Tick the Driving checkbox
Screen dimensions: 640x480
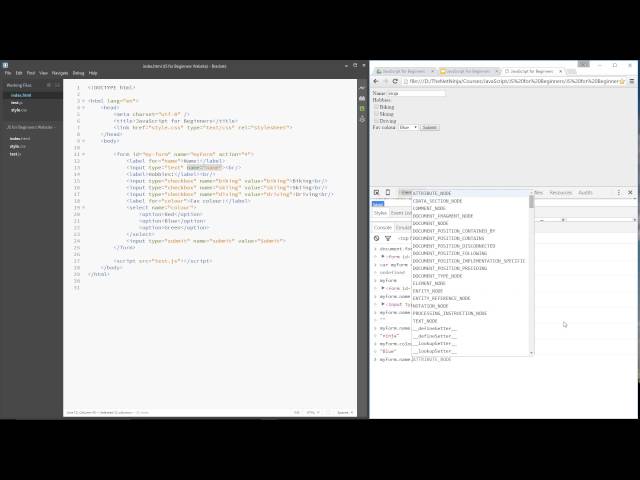coord(376,121)
